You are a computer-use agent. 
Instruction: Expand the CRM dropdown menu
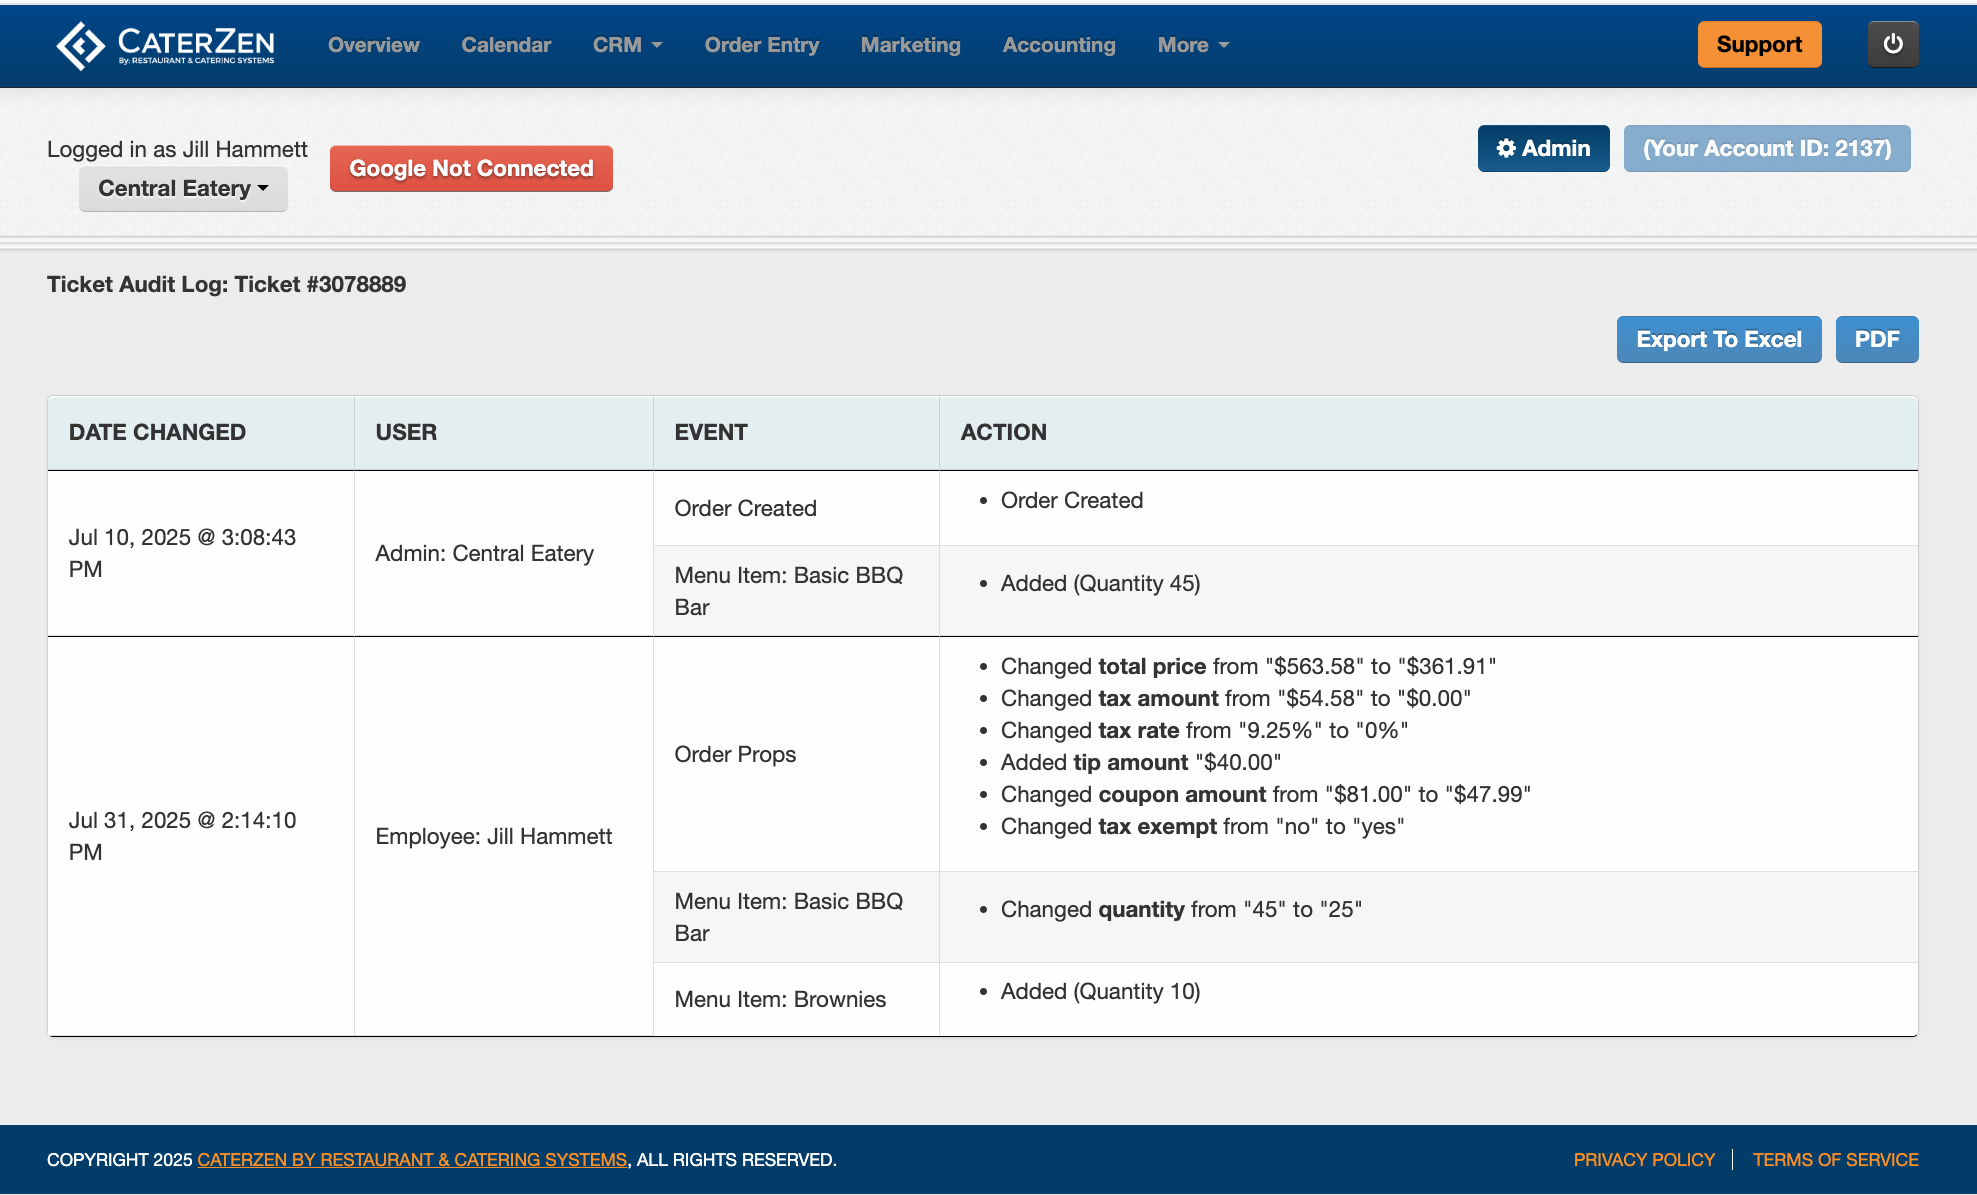click(627, 45)
